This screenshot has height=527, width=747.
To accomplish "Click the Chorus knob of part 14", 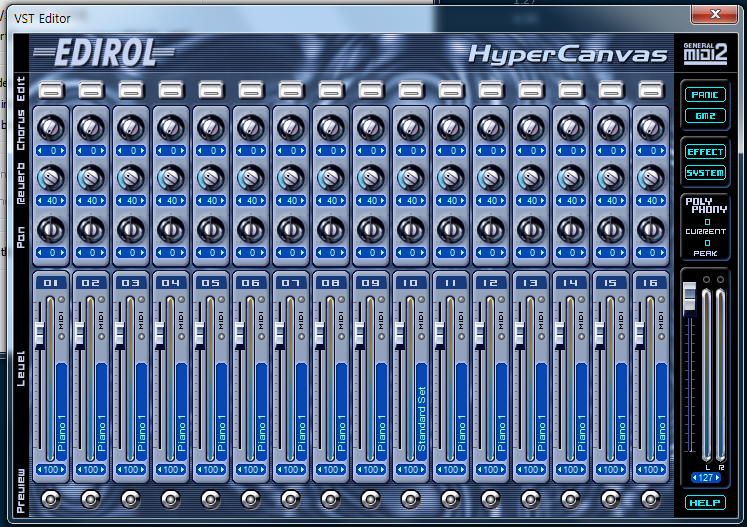I will click(x=571, y=128).
